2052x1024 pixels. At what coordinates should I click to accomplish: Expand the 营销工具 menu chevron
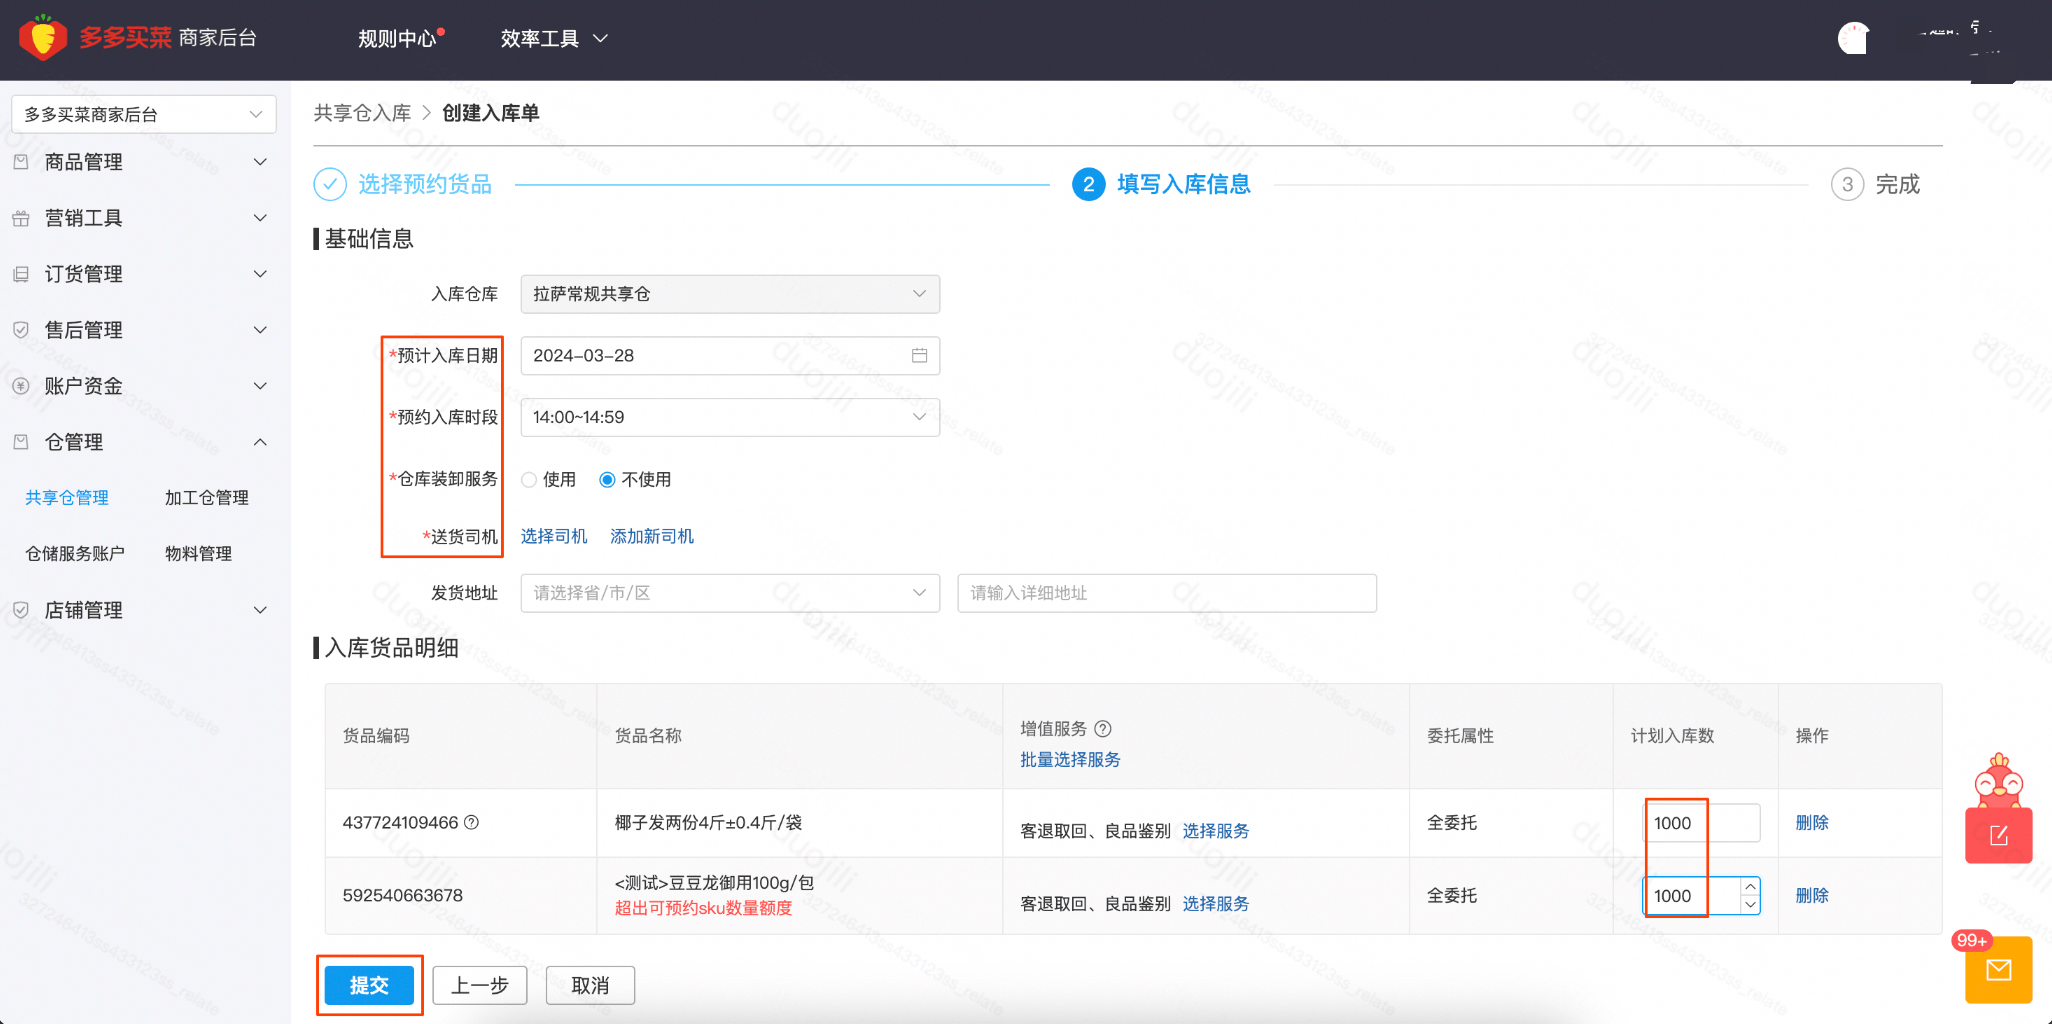click(x=260, y=218)
